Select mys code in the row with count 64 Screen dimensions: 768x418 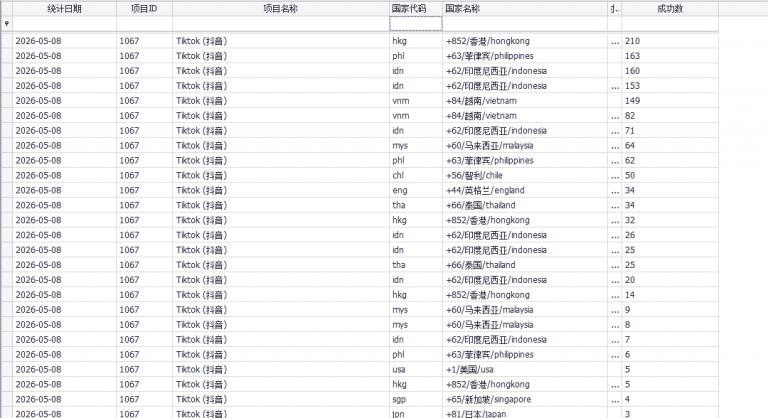point(416,146)
